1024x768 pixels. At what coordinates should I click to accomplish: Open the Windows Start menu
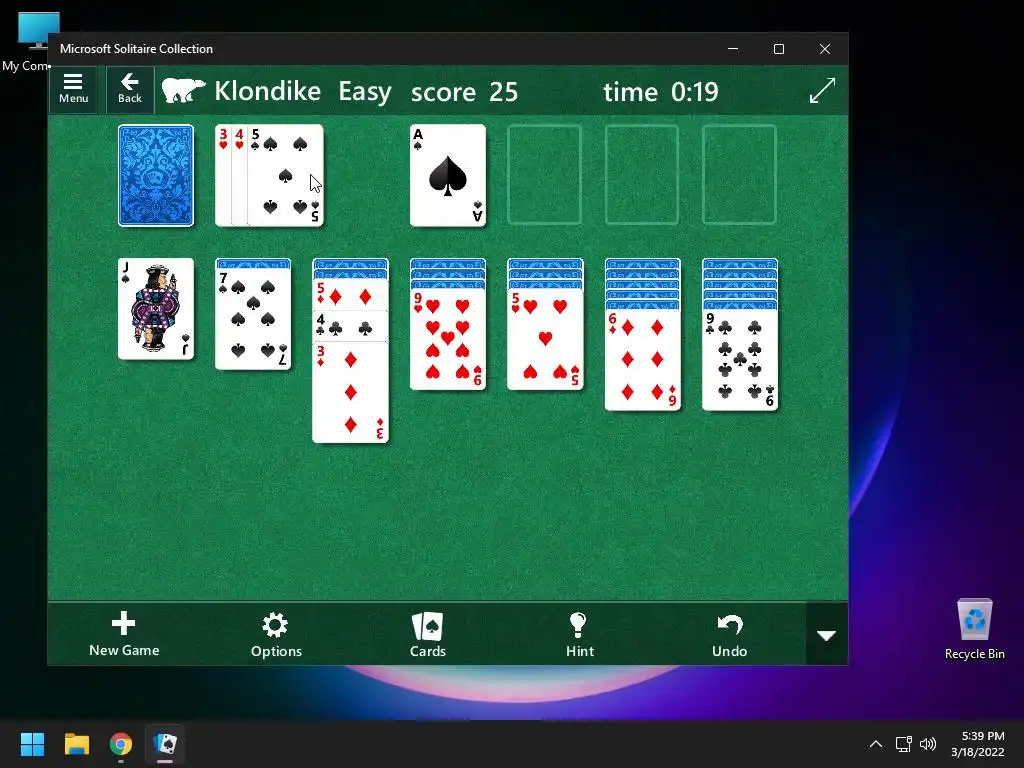click(x=32, y=744)
